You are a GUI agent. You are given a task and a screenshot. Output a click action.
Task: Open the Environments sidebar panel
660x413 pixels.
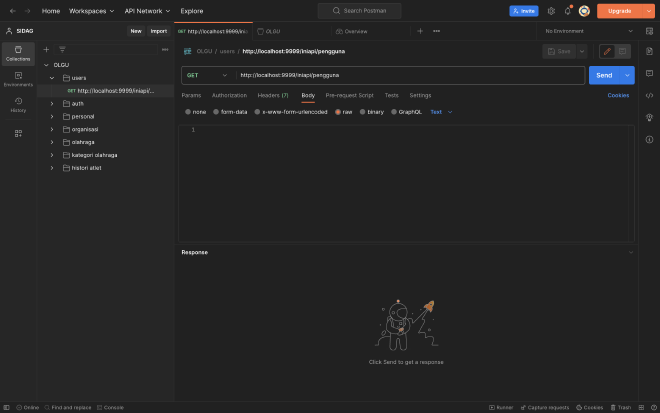(18, 78)
